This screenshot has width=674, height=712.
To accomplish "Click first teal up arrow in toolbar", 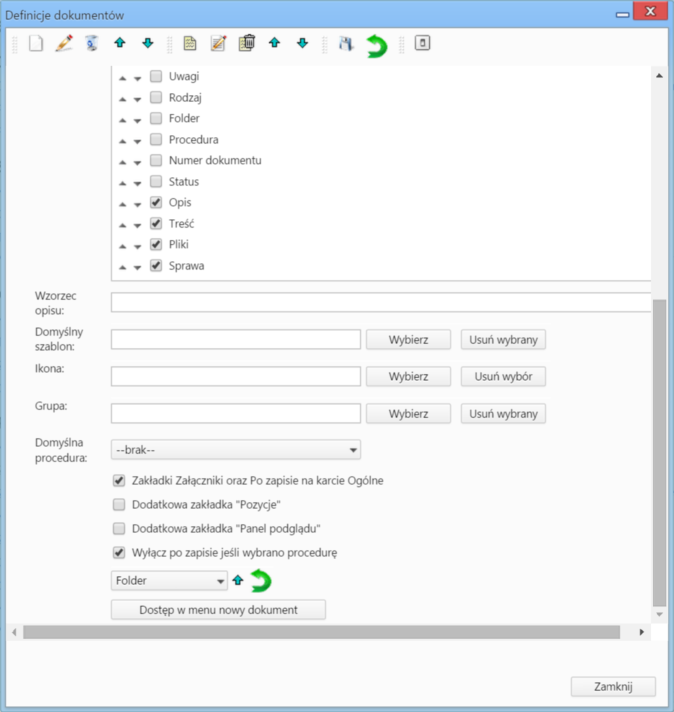I will 120,43.
